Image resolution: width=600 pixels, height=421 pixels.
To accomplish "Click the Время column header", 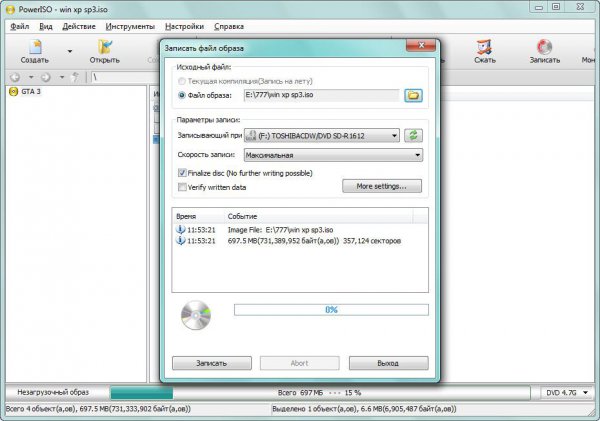I will click(198, 216).
